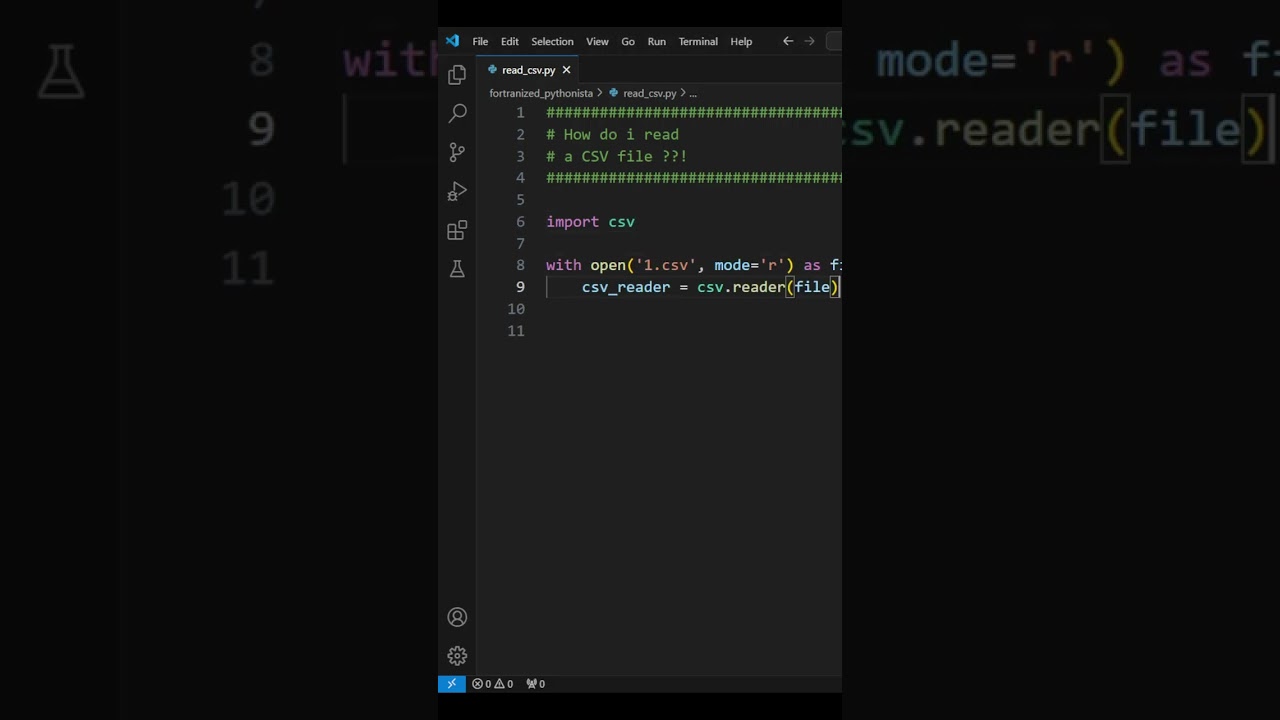1280x720 pixels.
Task: Open the View menu
Action: point(597,41)
